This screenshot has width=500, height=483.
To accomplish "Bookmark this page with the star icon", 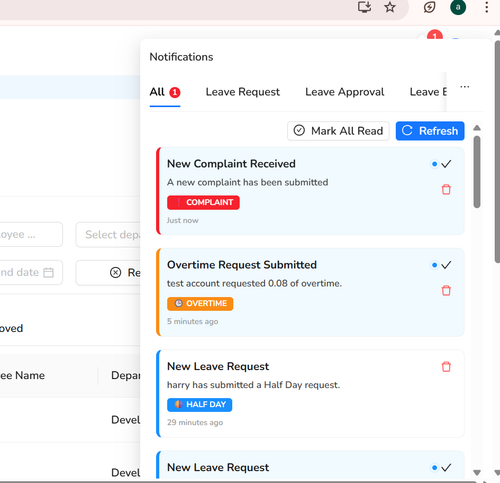I will click(x=390, y=7).
